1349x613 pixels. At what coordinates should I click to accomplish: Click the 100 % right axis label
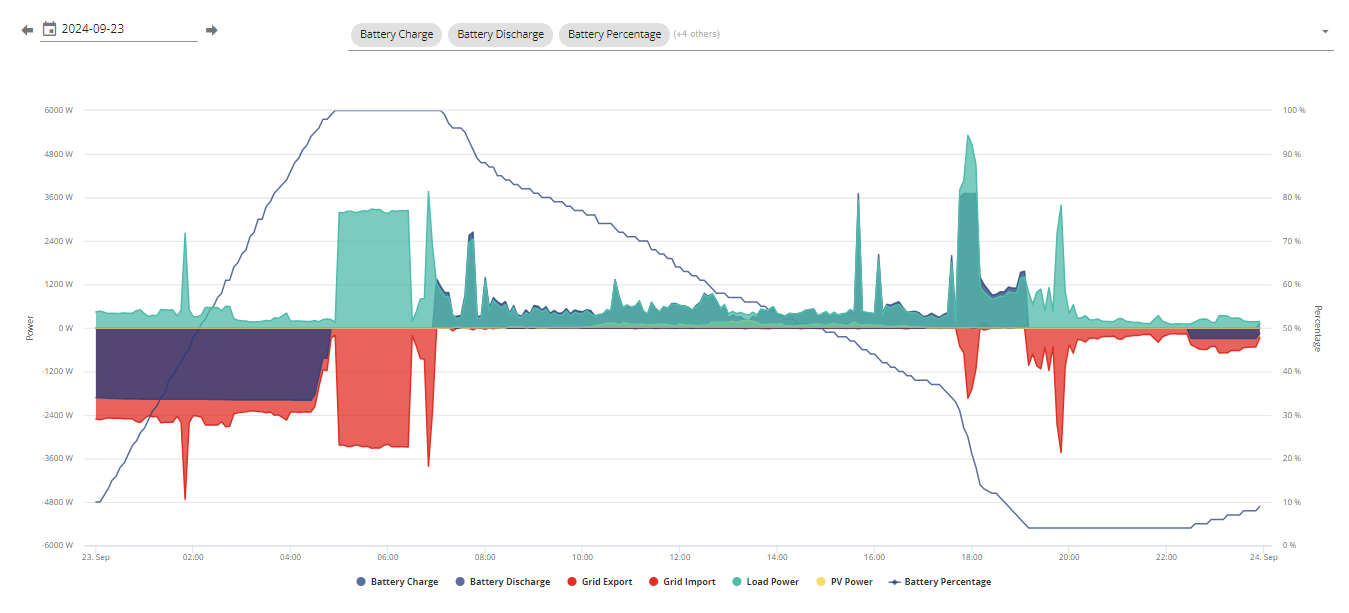1294,110
